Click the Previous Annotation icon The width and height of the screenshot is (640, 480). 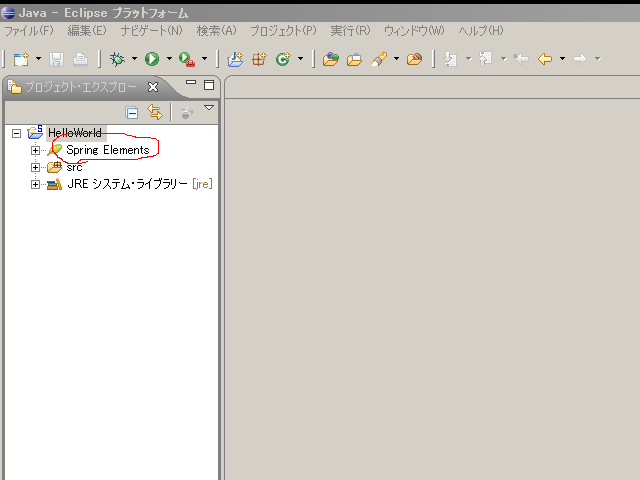pyautogui.click(x=485, y=59)
